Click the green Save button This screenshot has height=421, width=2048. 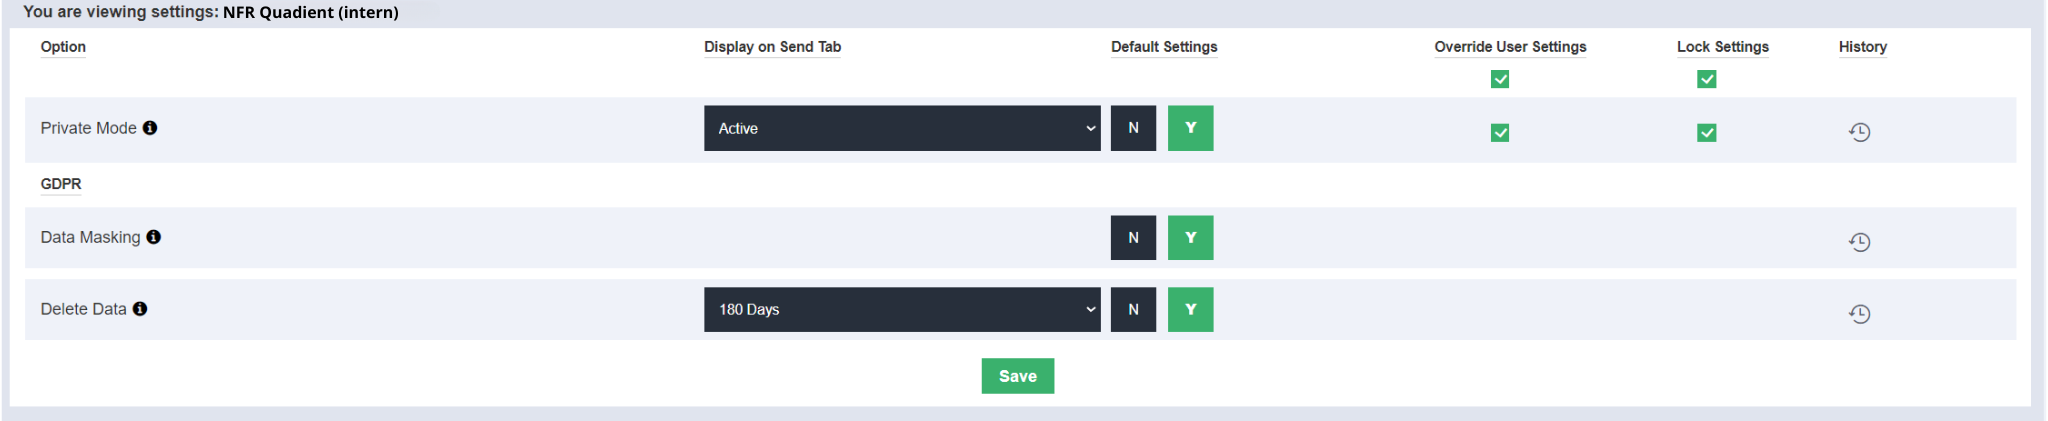1017,376
